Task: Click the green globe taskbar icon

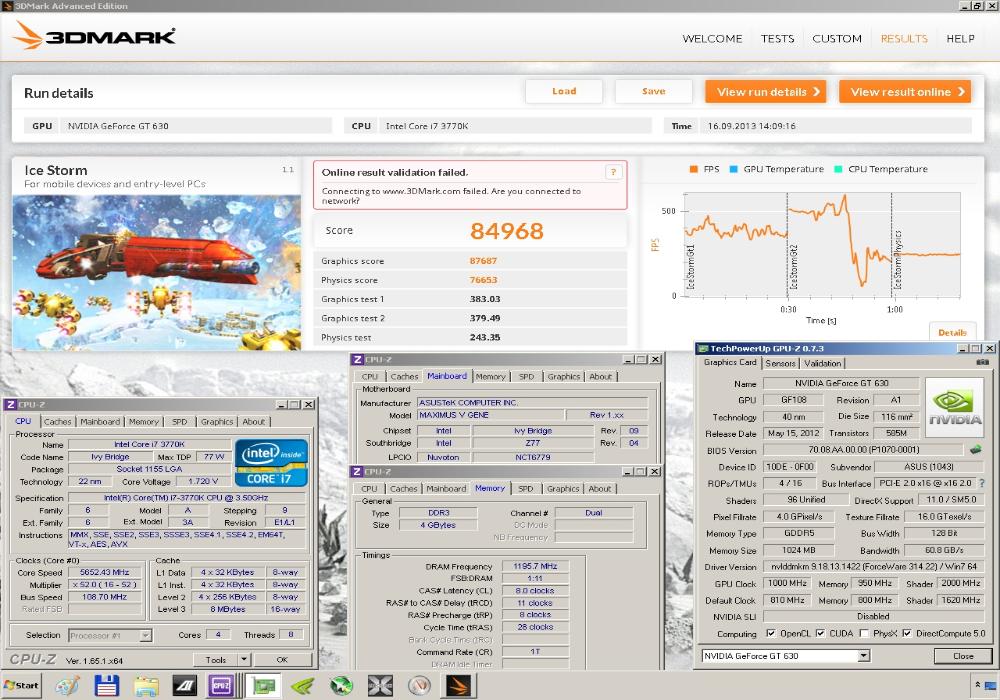Action: point(341,686)
